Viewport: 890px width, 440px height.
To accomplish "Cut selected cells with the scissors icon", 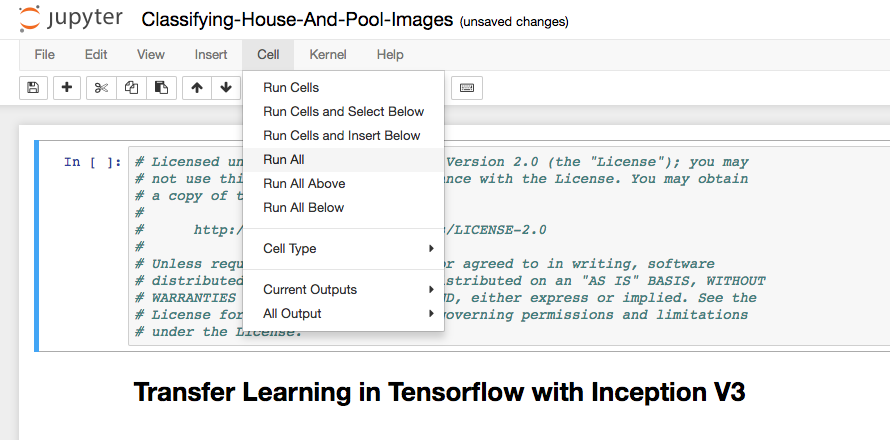I will pos(101,88).
